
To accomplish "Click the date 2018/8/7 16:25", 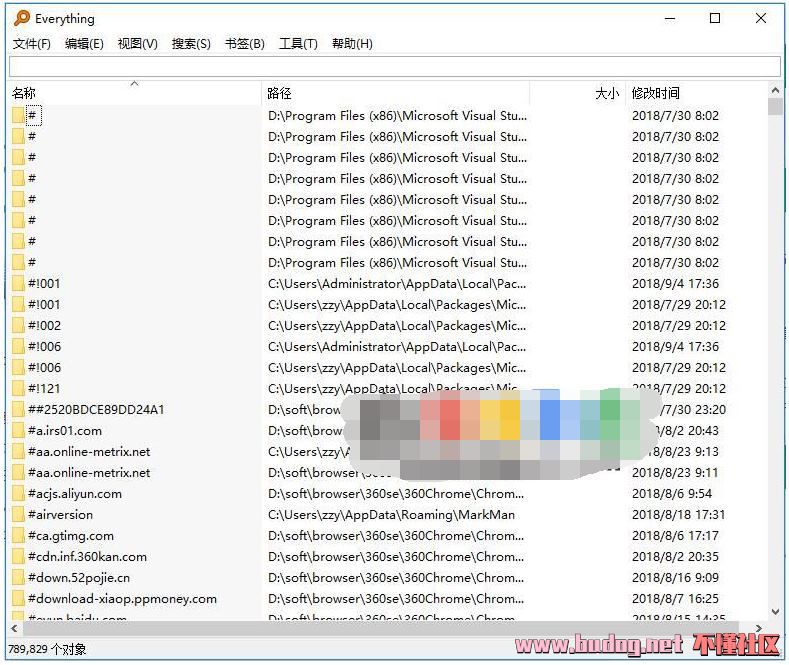I will (675, 599).
